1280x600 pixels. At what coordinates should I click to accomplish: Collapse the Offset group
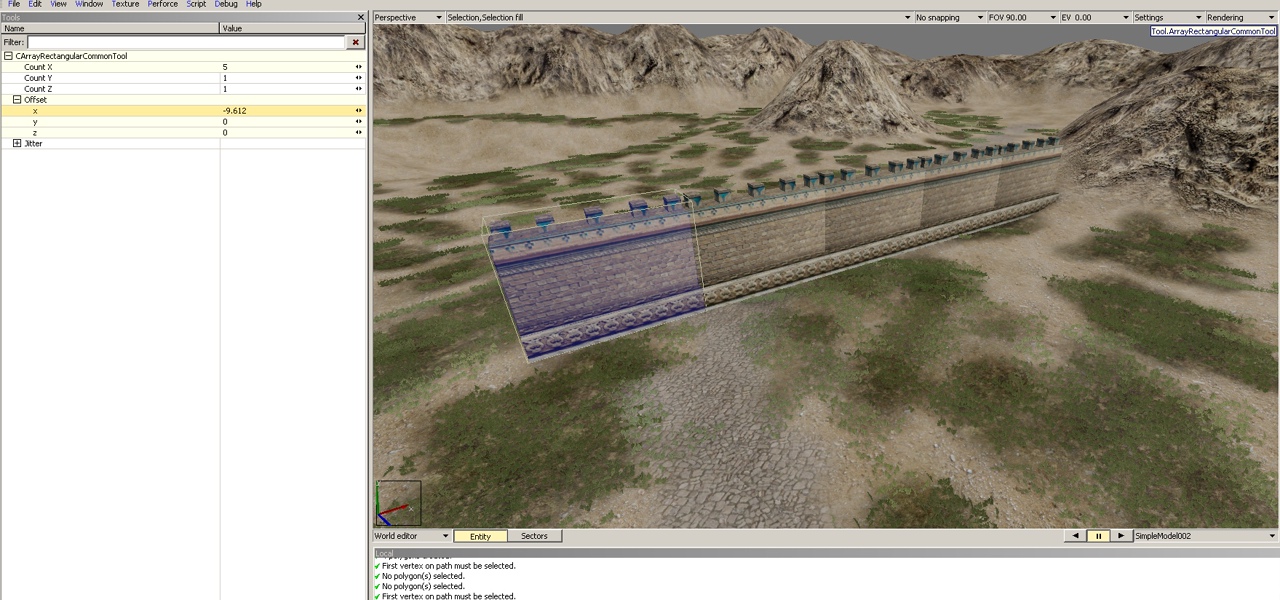point(17,100)
